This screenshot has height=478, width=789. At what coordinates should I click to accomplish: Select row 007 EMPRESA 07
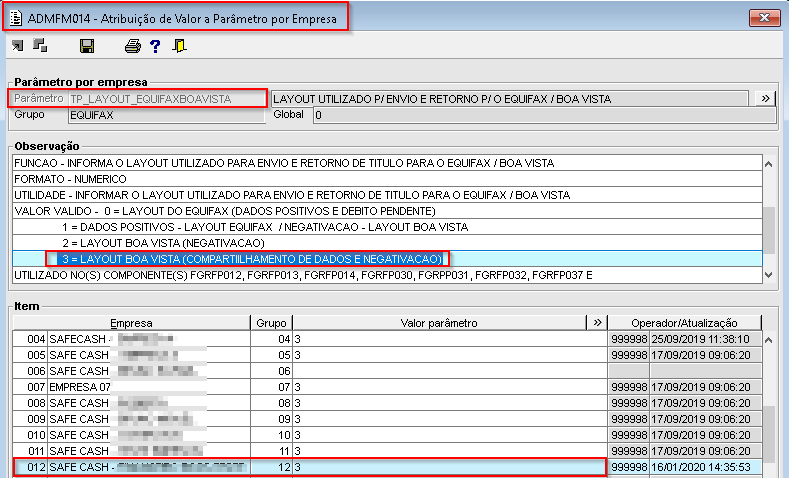[x=131, y=387]
